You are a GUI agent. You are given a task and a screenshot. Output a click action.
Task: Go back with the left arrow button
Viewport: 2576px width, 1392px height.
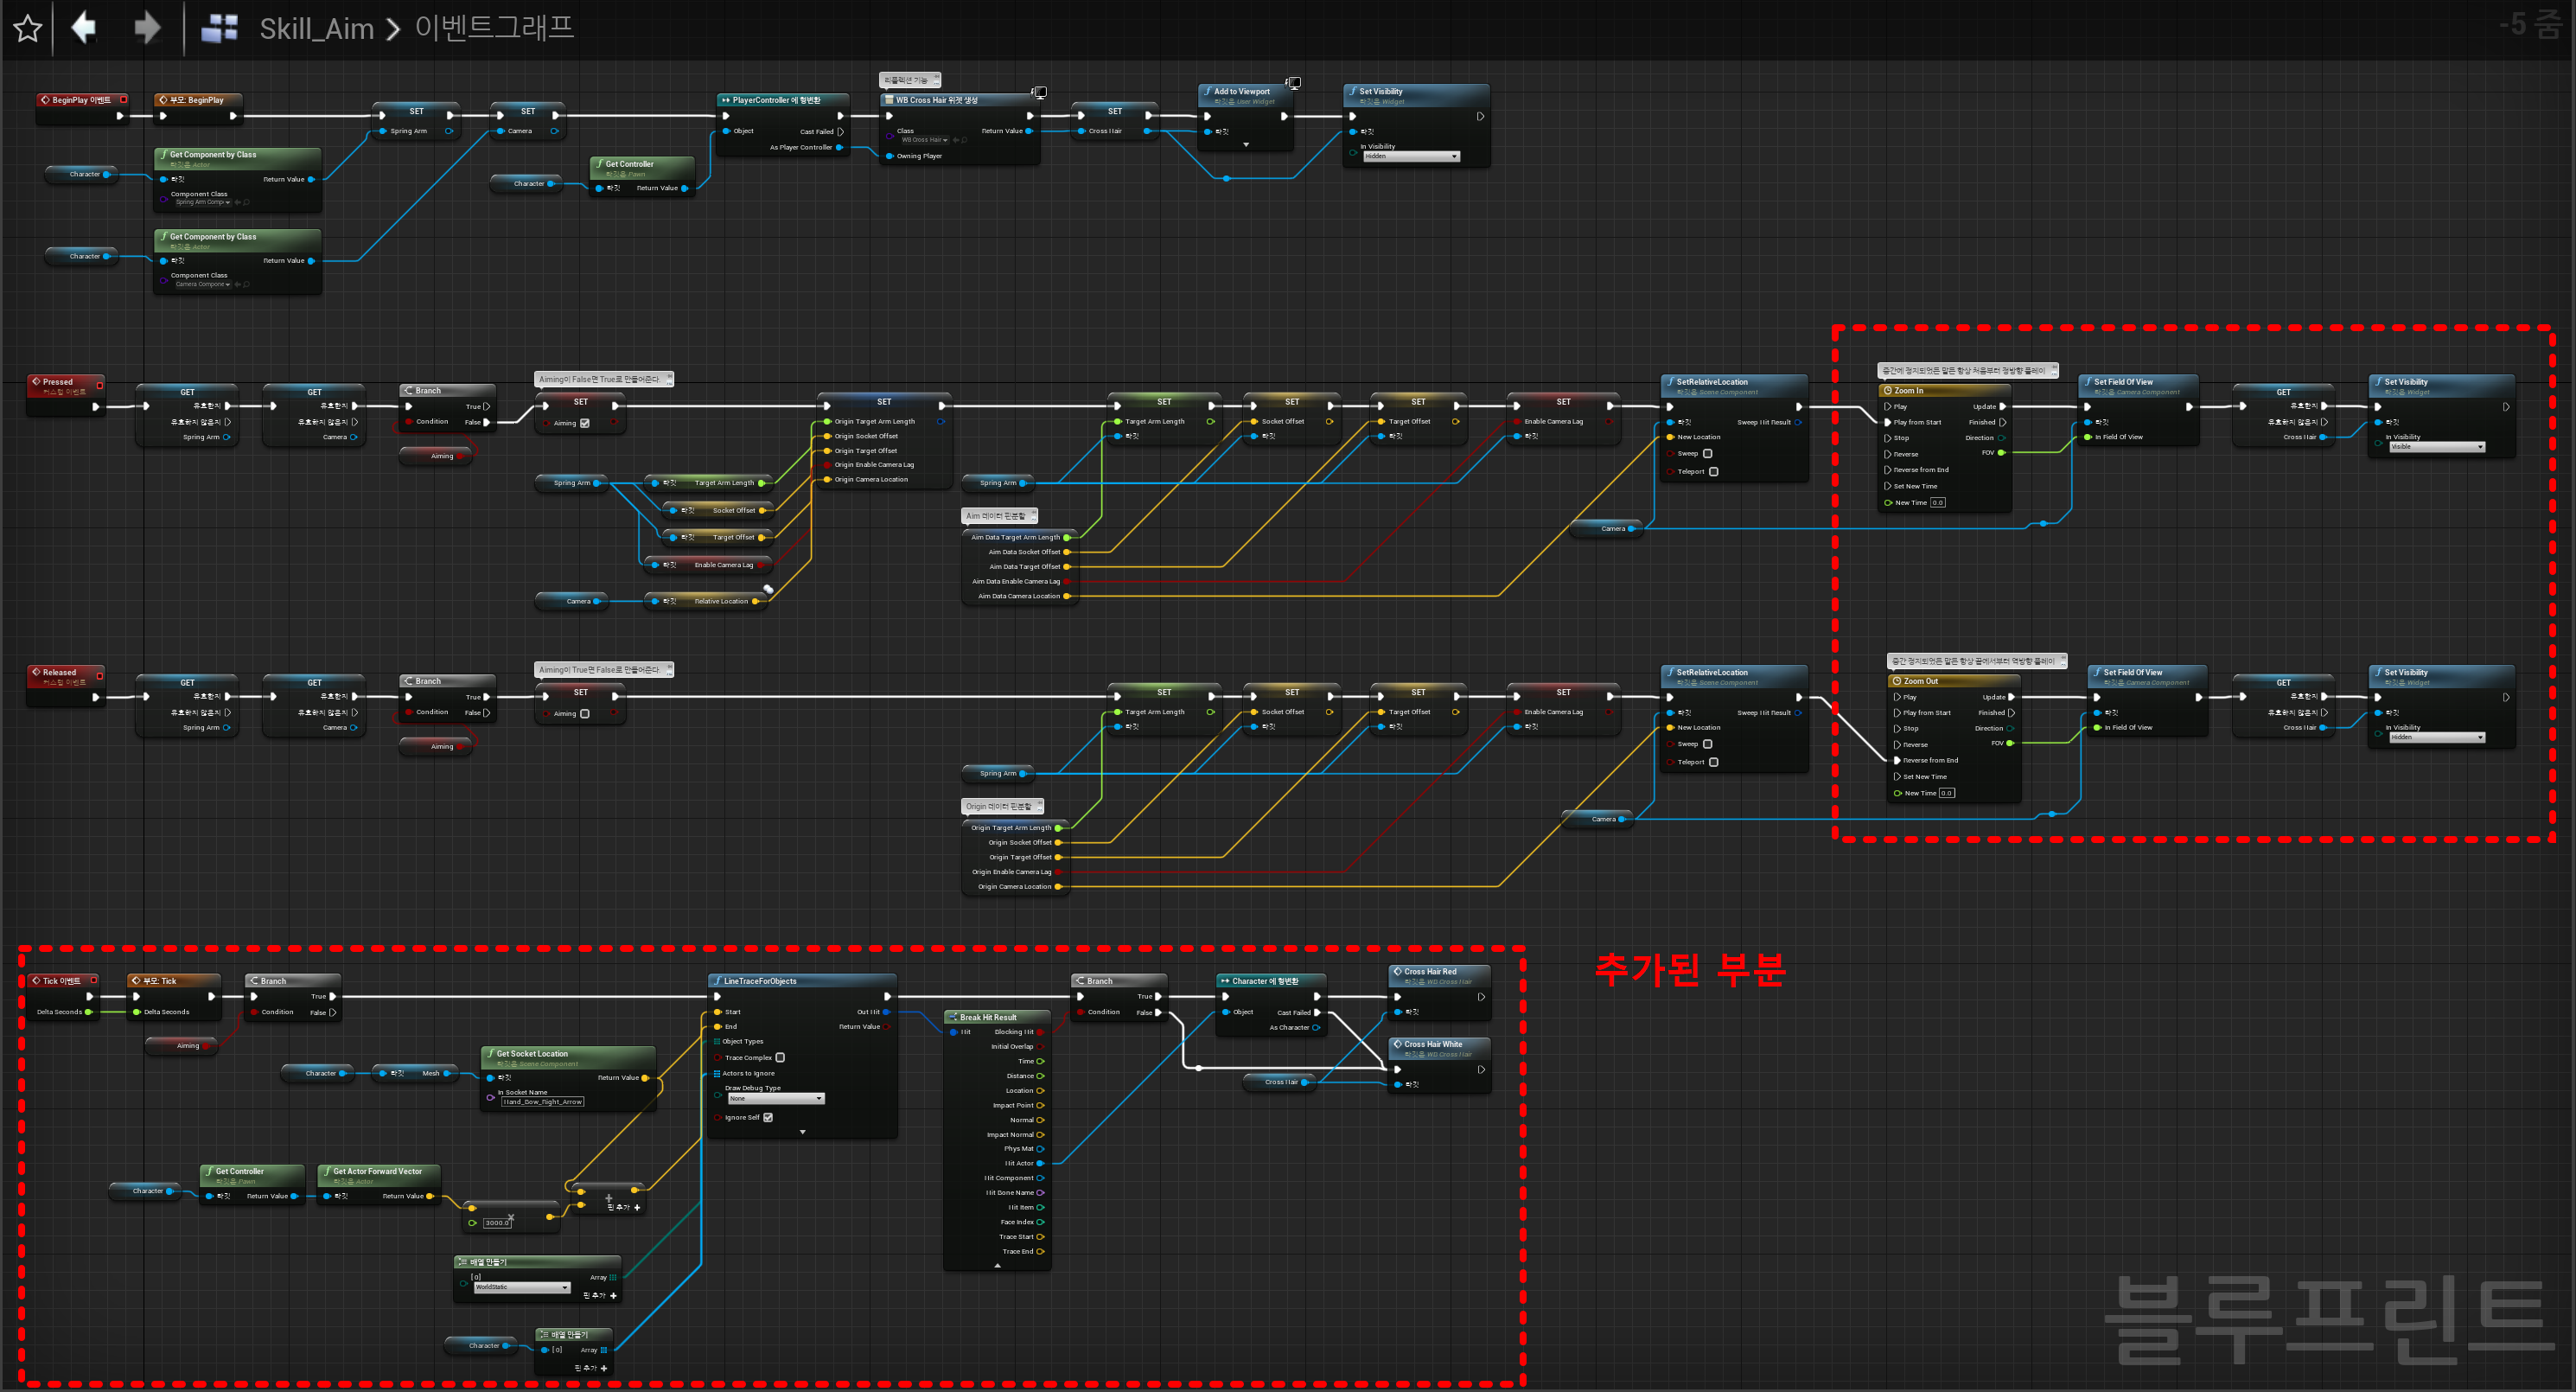(84, 27)
